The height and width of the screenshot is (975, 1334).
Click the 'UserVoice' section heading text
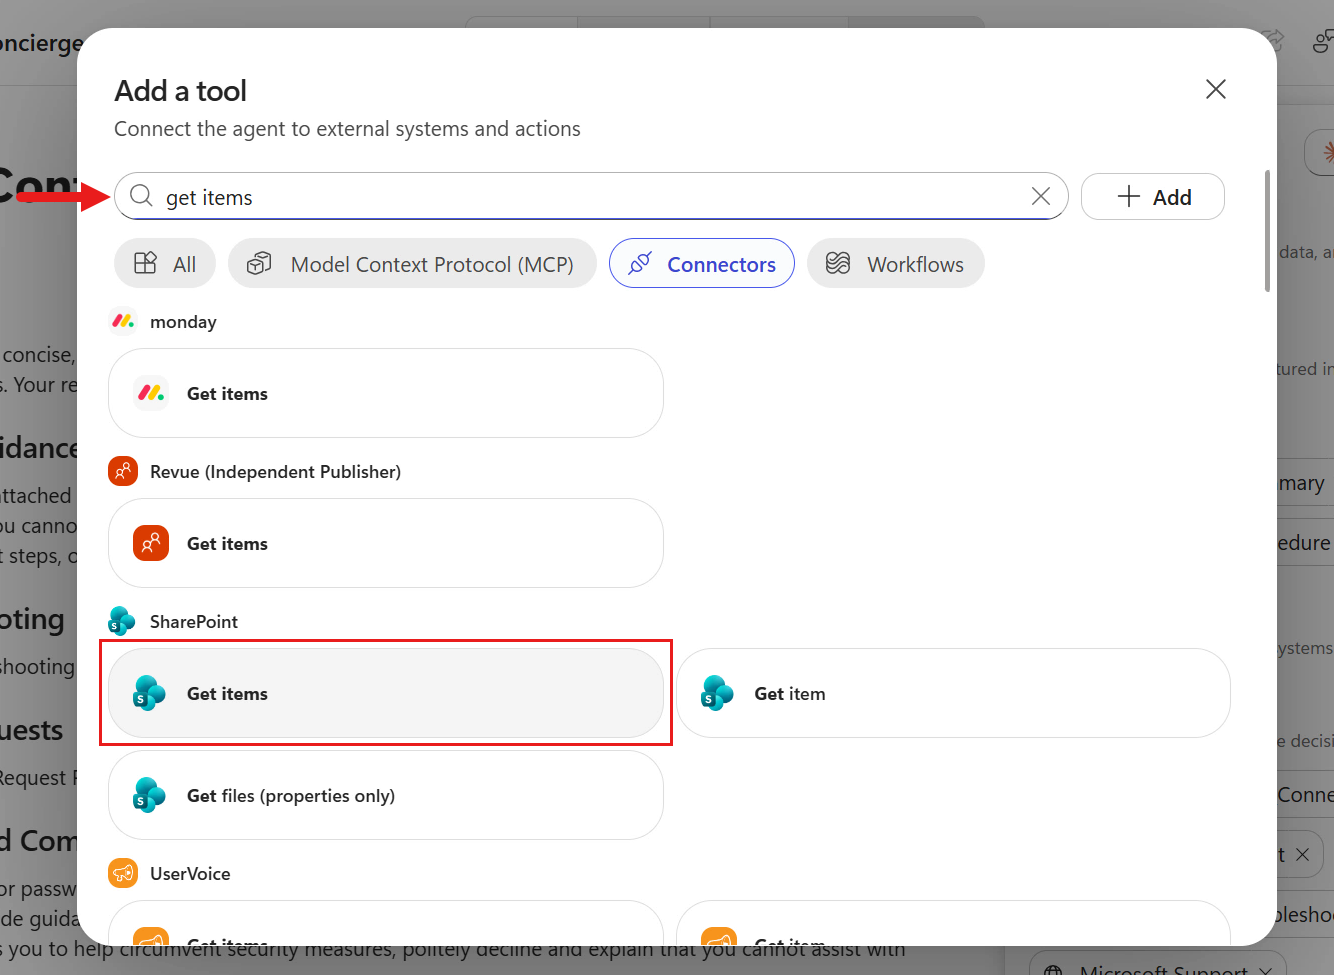pos(190,874)
